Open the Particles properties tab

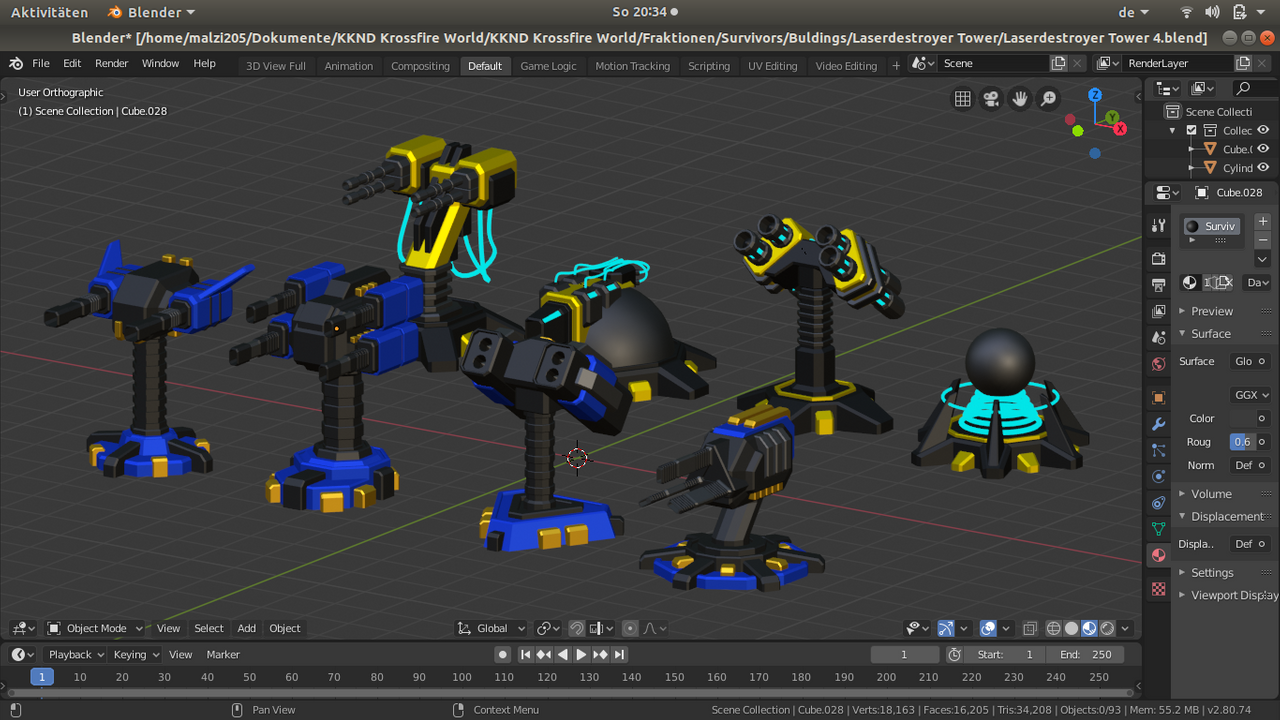[1158, 450]
